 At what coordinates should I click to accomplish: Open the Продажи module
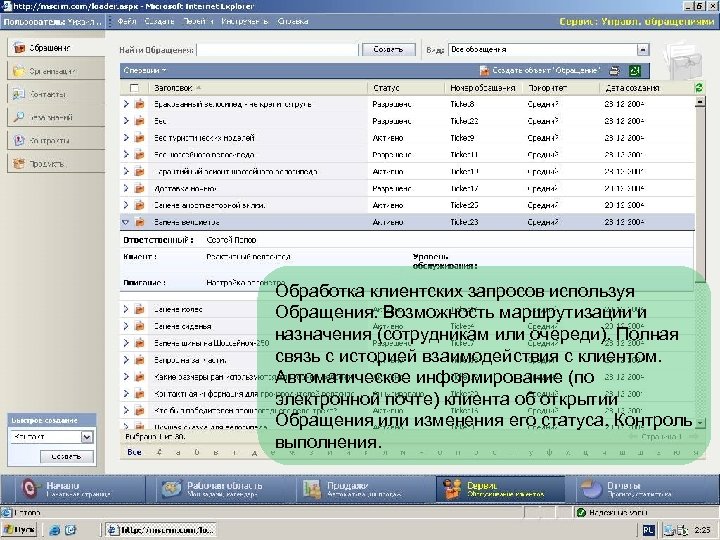363,489
